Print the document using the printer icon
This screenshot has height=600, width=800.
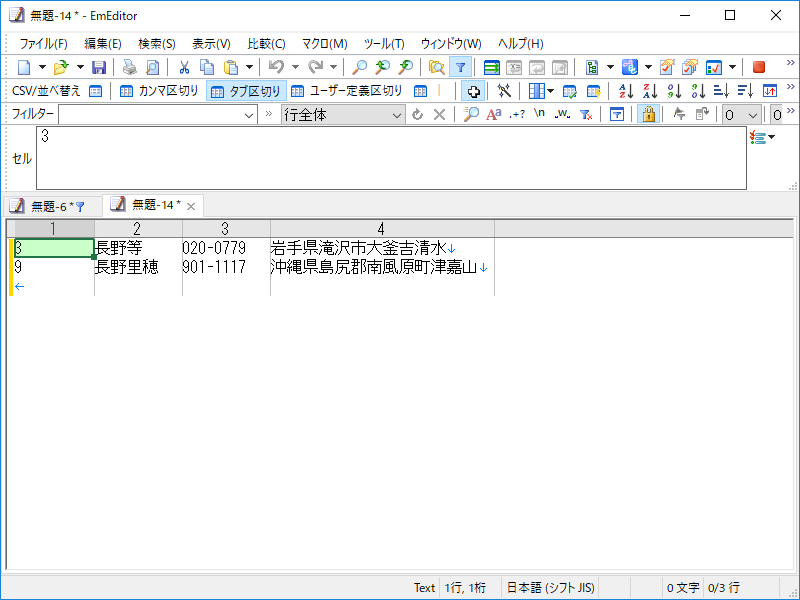click(x=130, y=67)
